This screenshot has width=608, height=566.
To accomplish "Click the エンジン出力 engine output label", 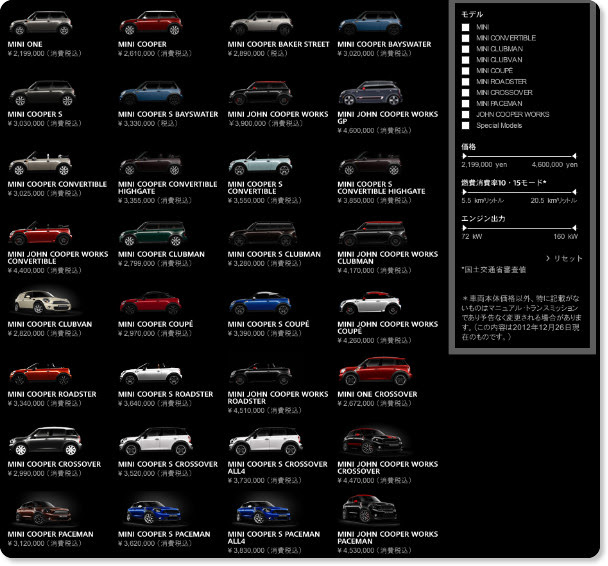I will [x=483, y=218].
